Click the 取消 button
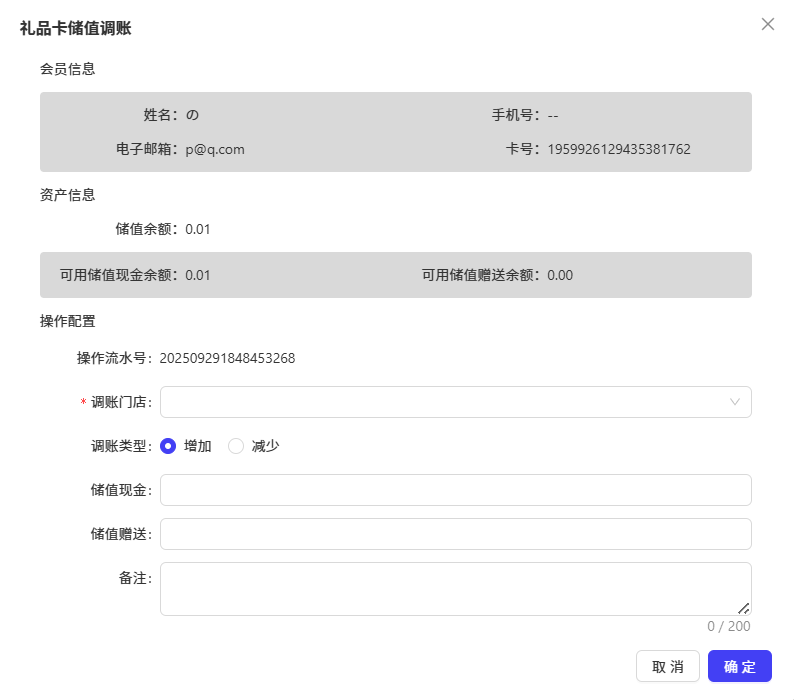 click(668, 666)
